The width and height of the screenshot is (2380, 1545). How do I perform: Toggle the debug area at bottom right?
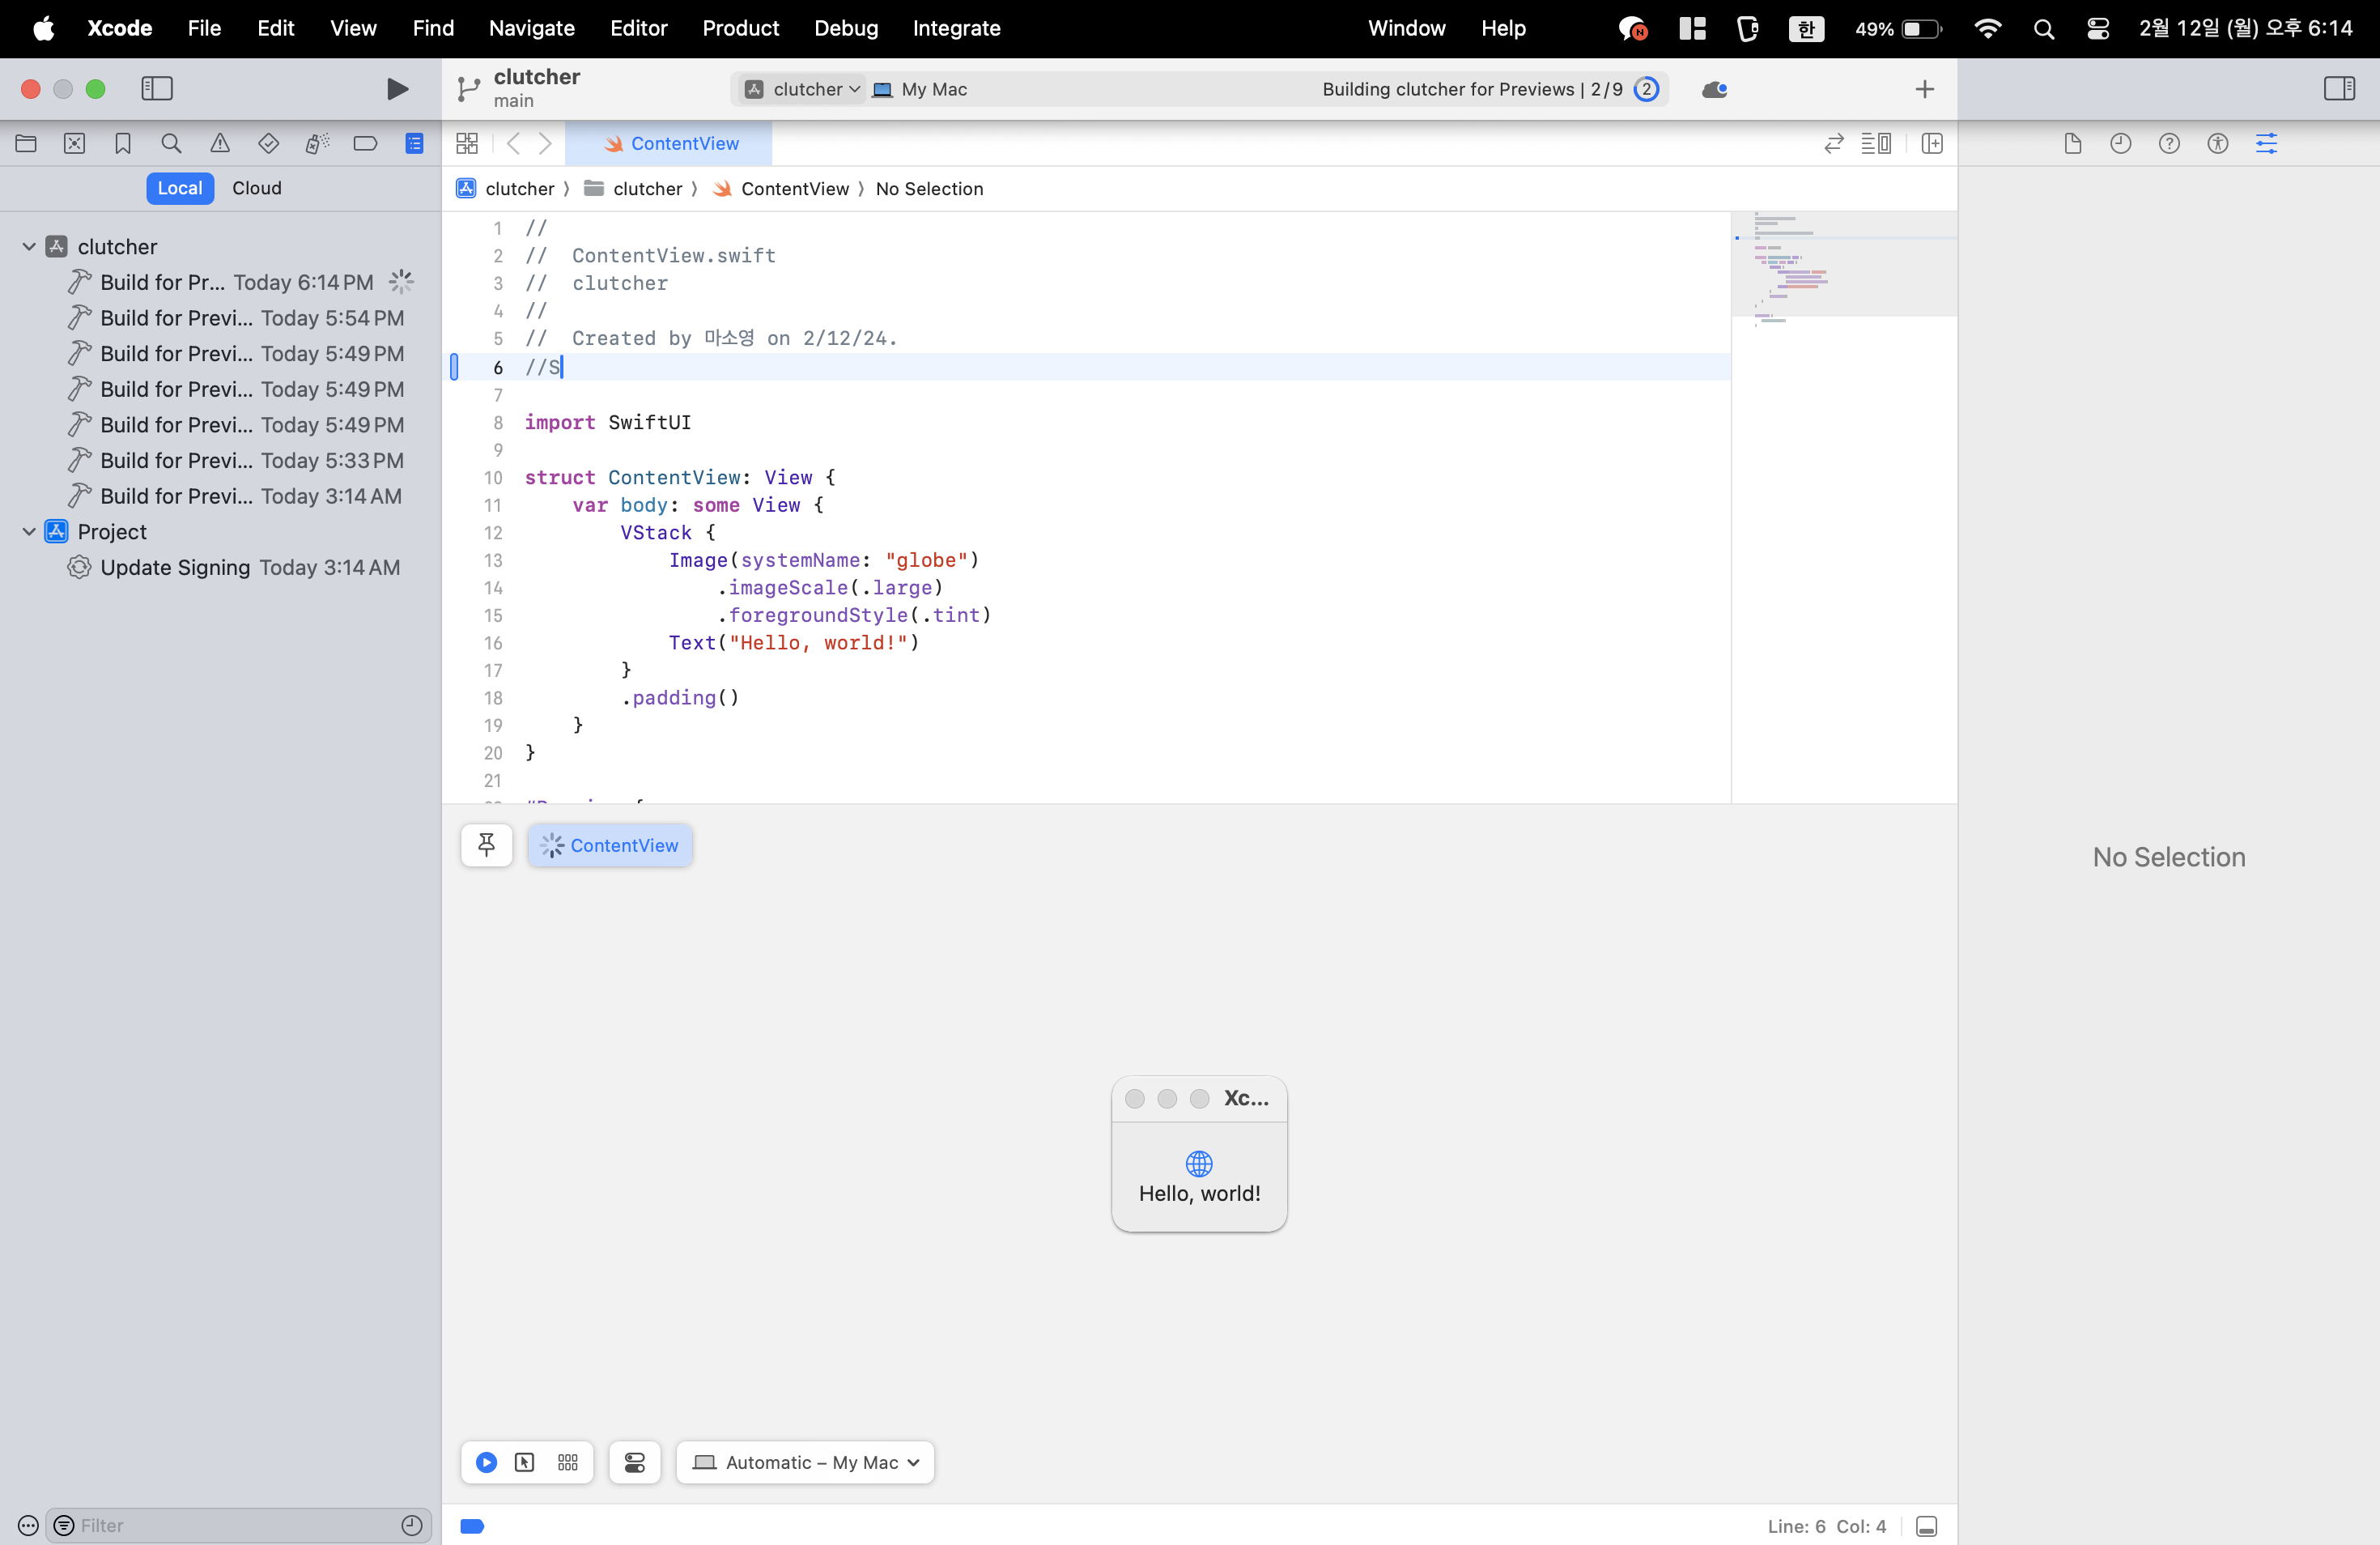[1927, 1526]
